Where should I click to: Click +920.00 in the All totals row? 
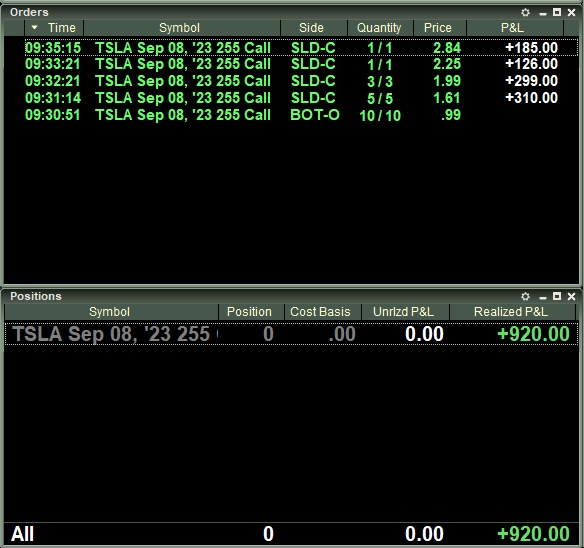[533, 534]
